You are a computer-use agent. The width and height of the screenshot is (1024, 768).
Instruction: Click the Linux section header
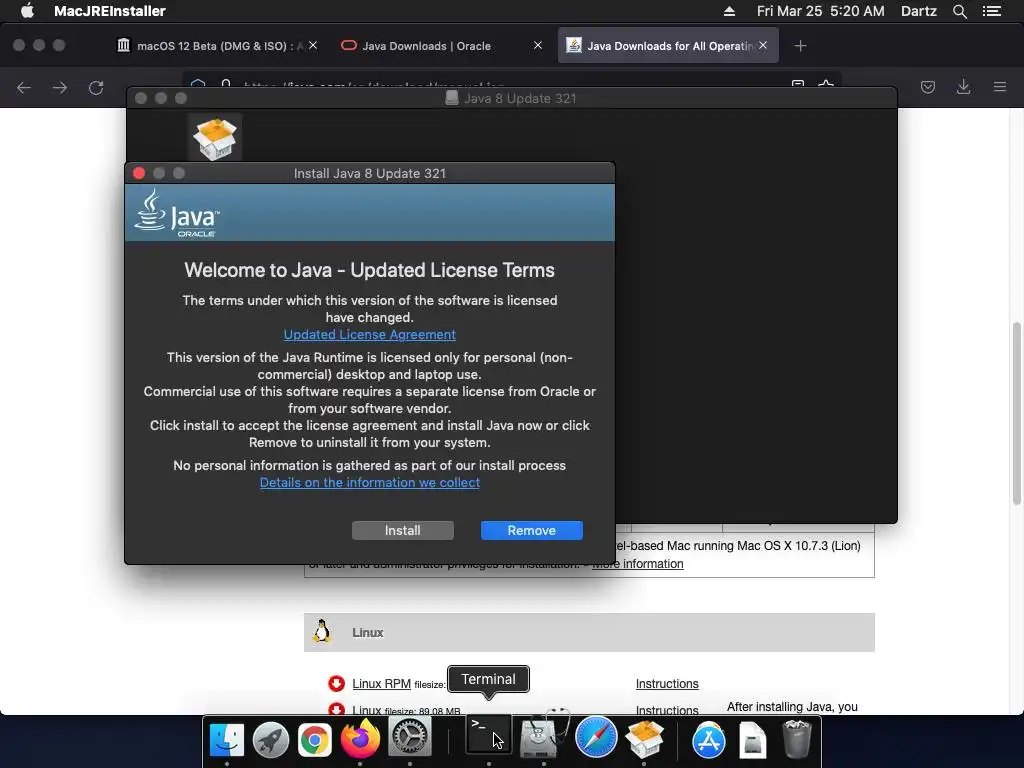[x=589, y=632]
